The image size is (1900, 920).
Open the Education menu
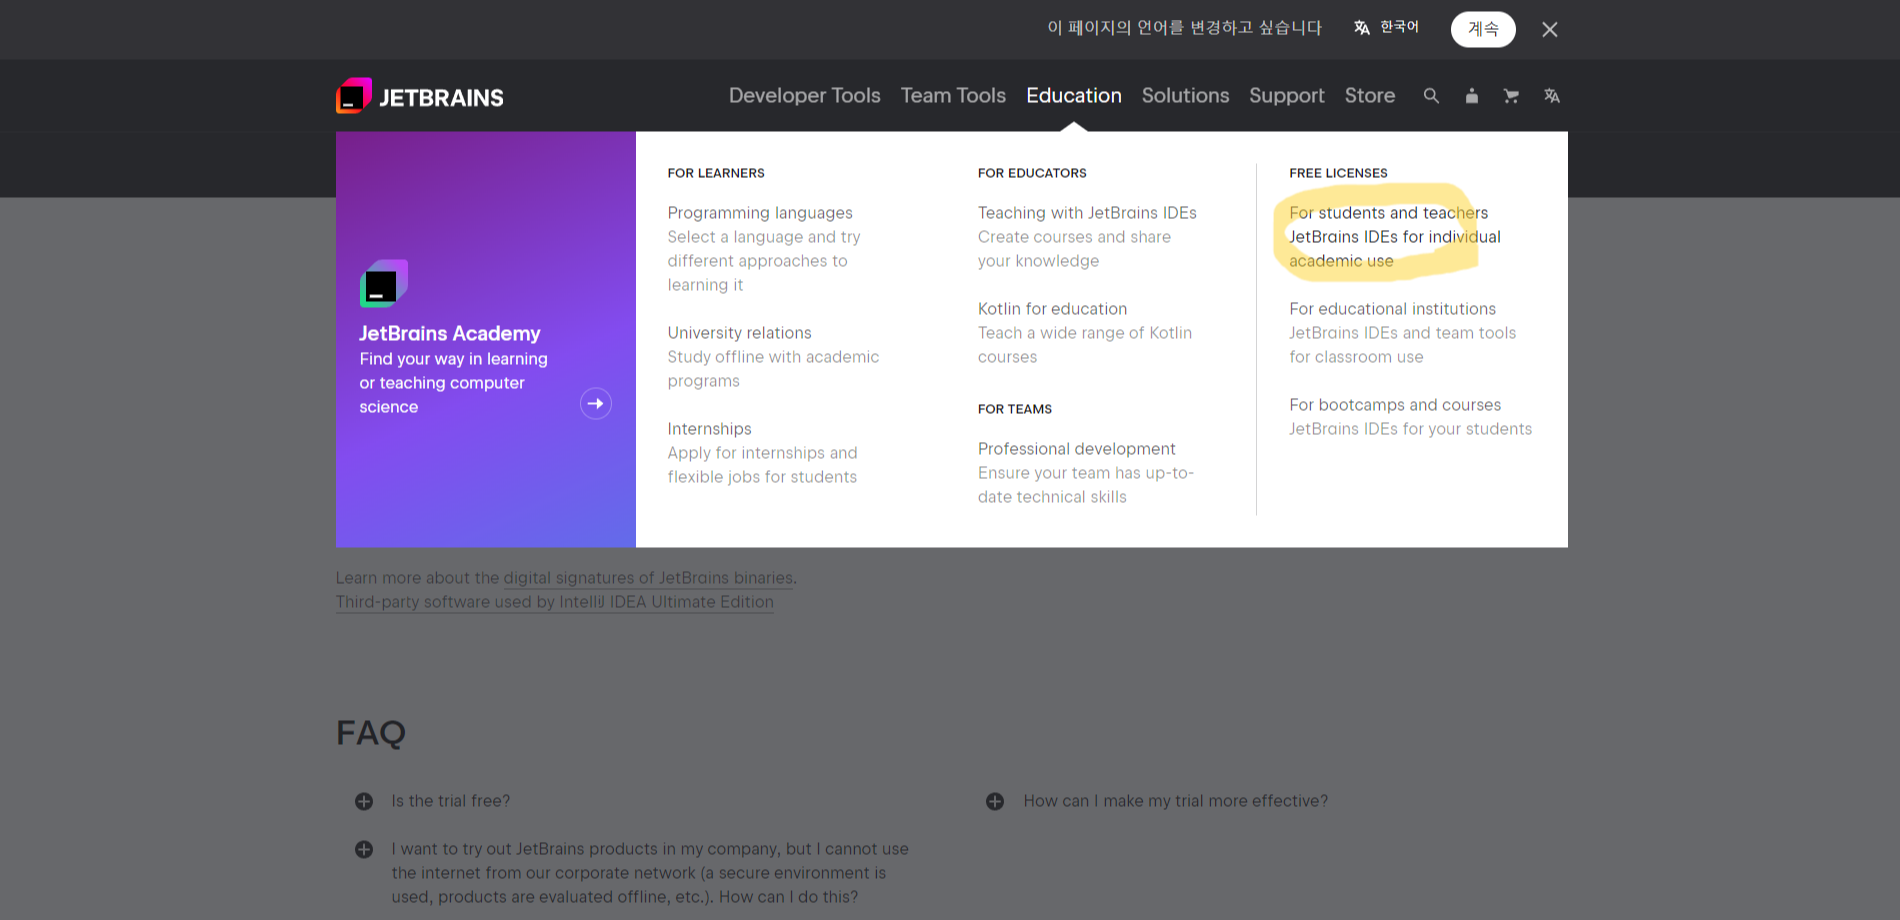pyautogui.click(x=1074, y=96)
